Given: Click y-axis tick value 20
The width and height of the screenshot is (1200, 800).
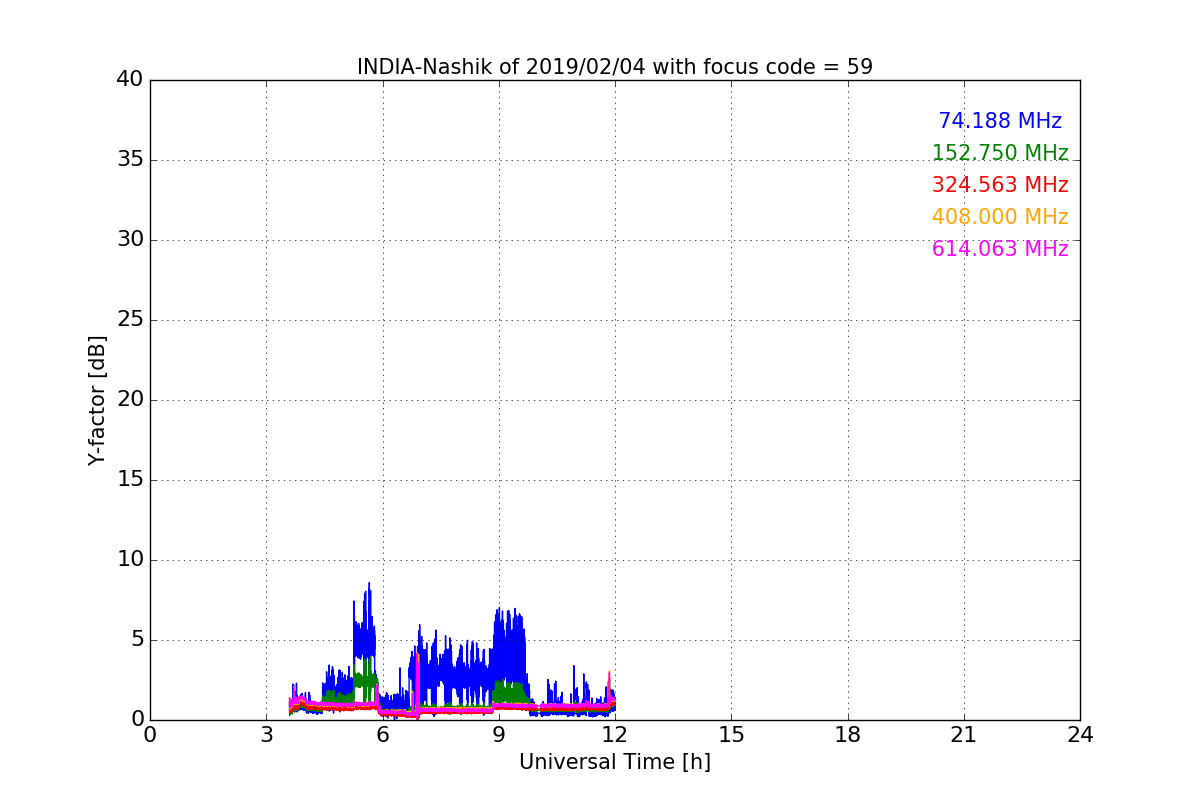Looking at the screenshot, I should tap(130, 400).
